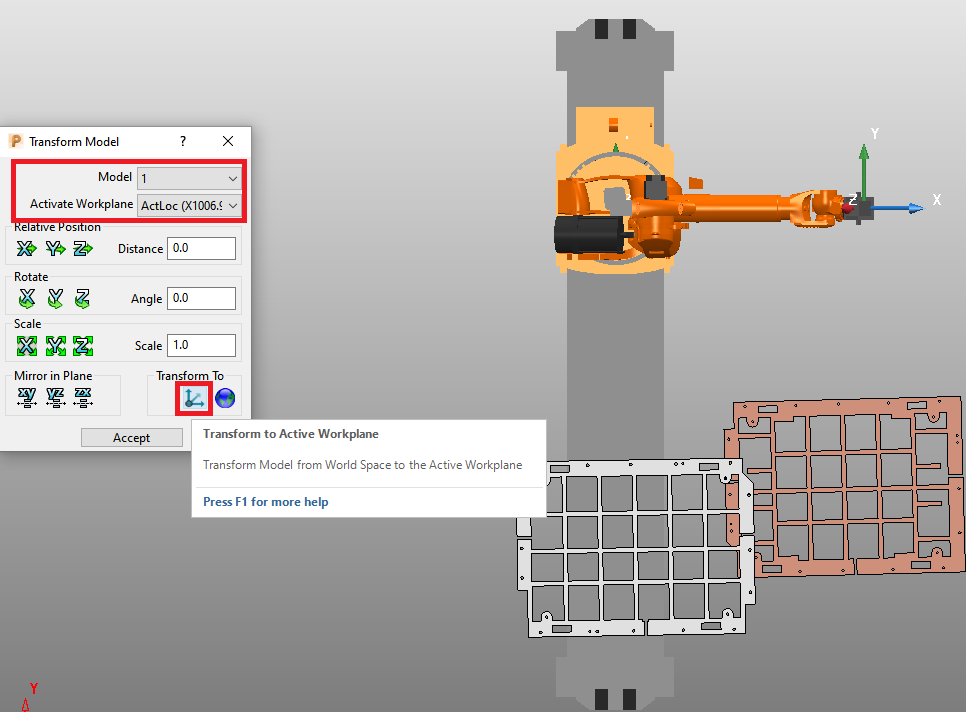Rotate the model about the Z axis
The width and height of the screenshot is (966, 712).
pos(84,297)
